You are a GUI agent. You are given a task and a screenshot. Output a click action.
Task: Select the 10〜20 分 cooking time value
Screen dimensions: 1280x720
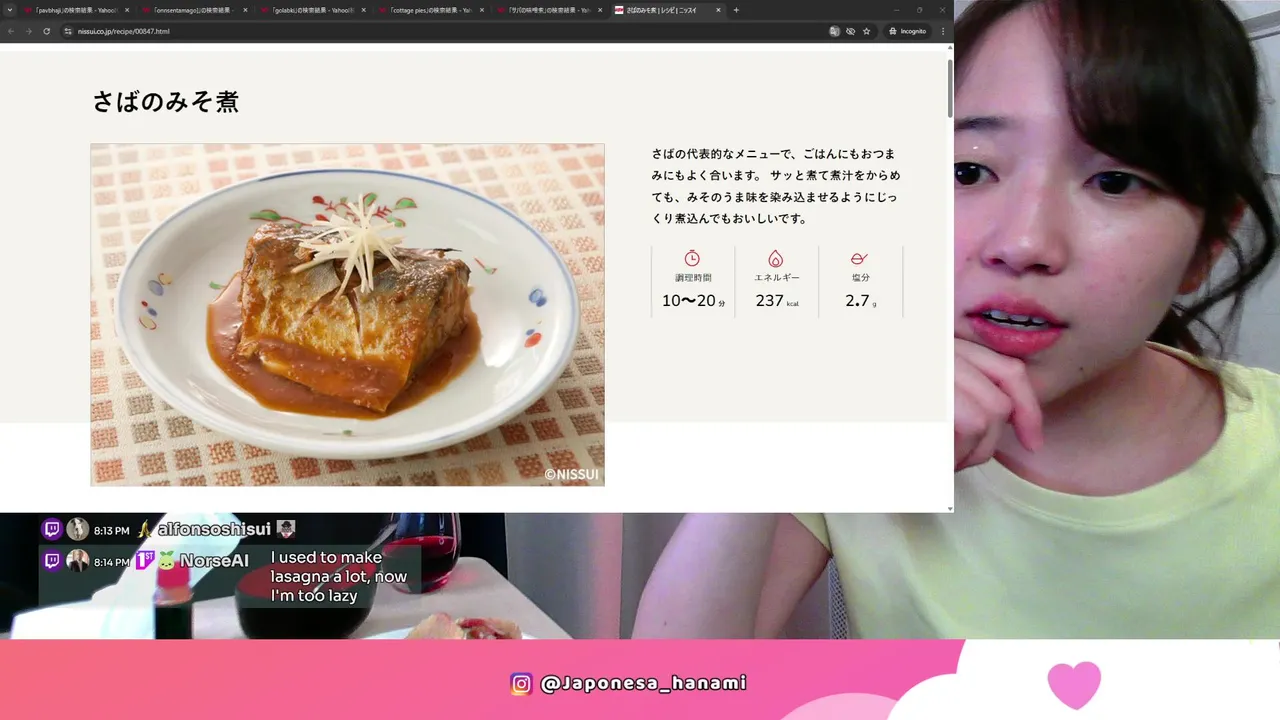pyautogui.click(x=693, y=301)
